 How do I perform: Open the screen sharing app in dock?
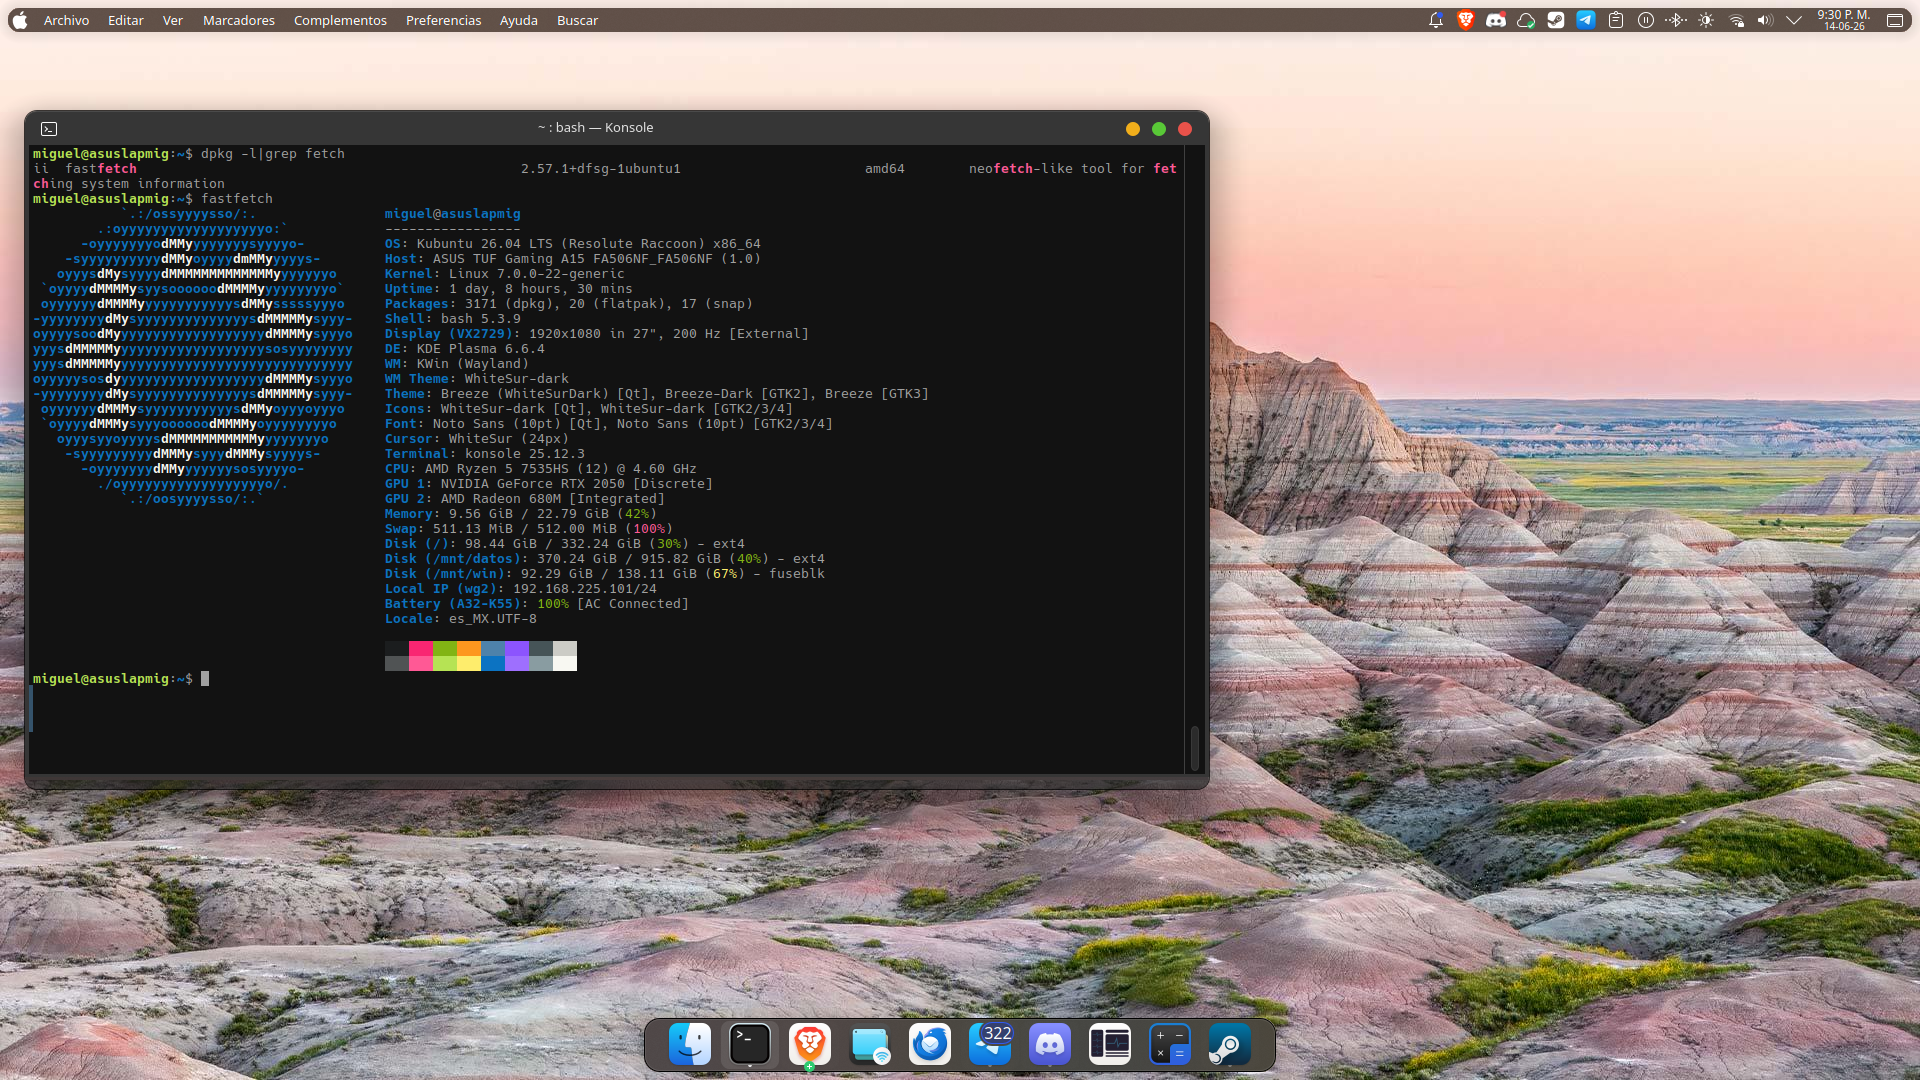click(x=870, y=1045)
